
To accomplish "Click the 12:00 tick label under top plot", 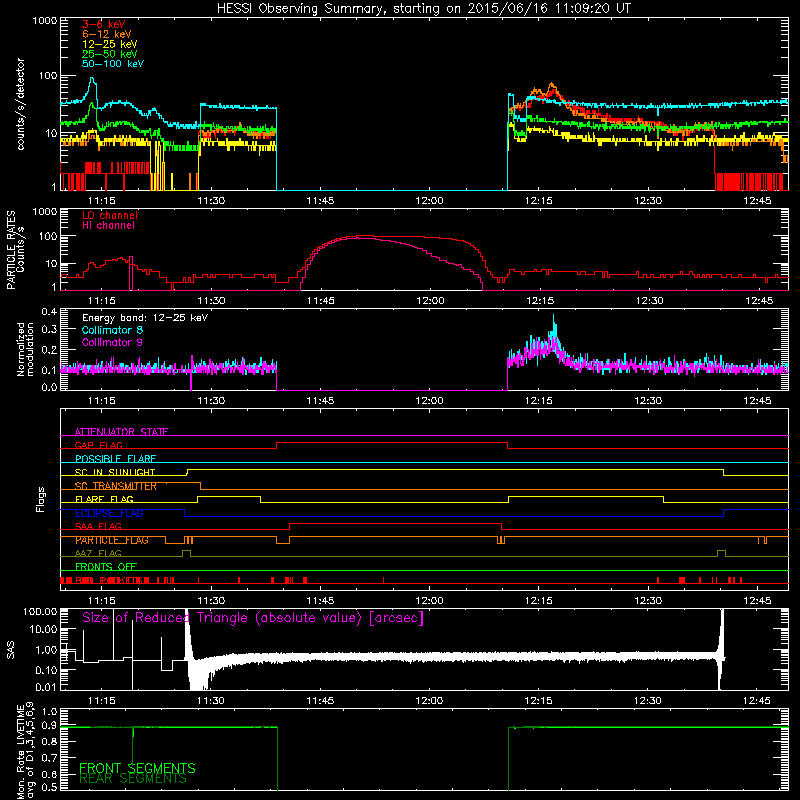I will [x=429, y=201].
